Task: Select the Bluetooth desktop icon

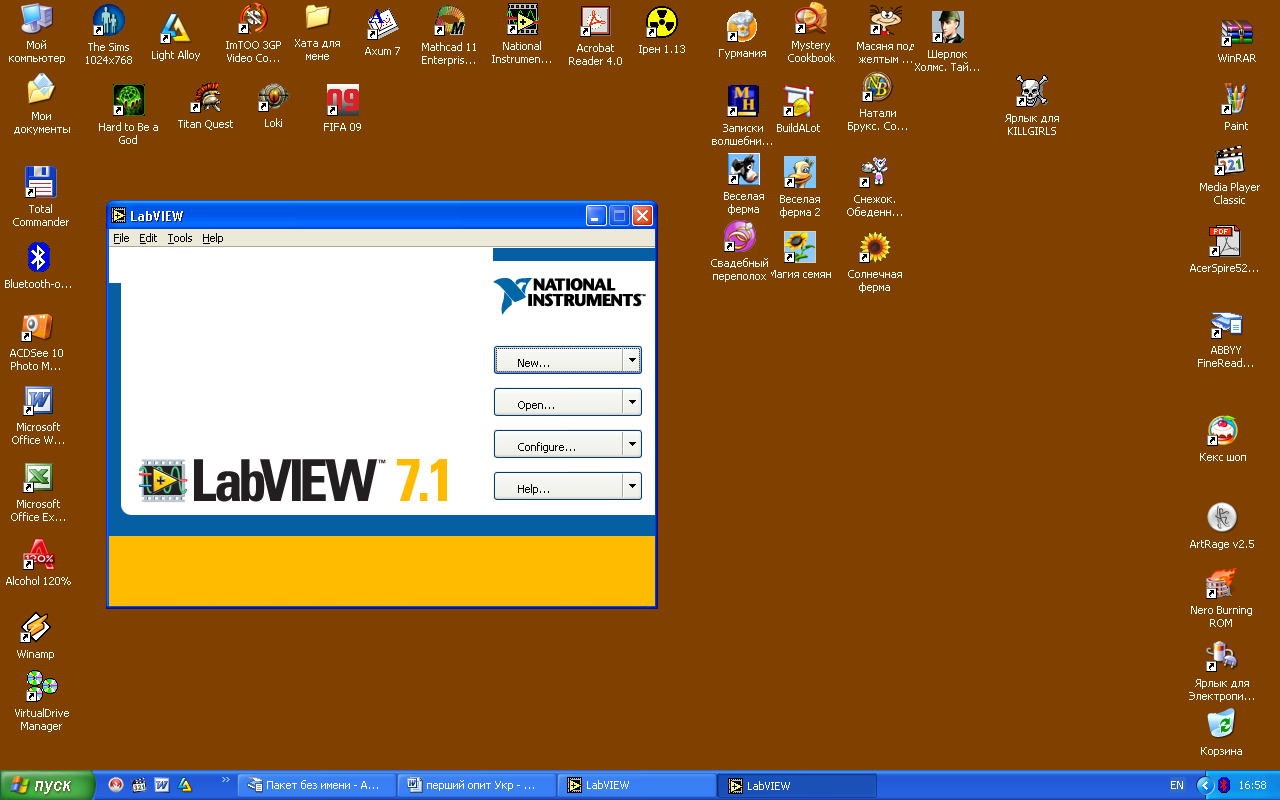Action: tap(39, 265)
